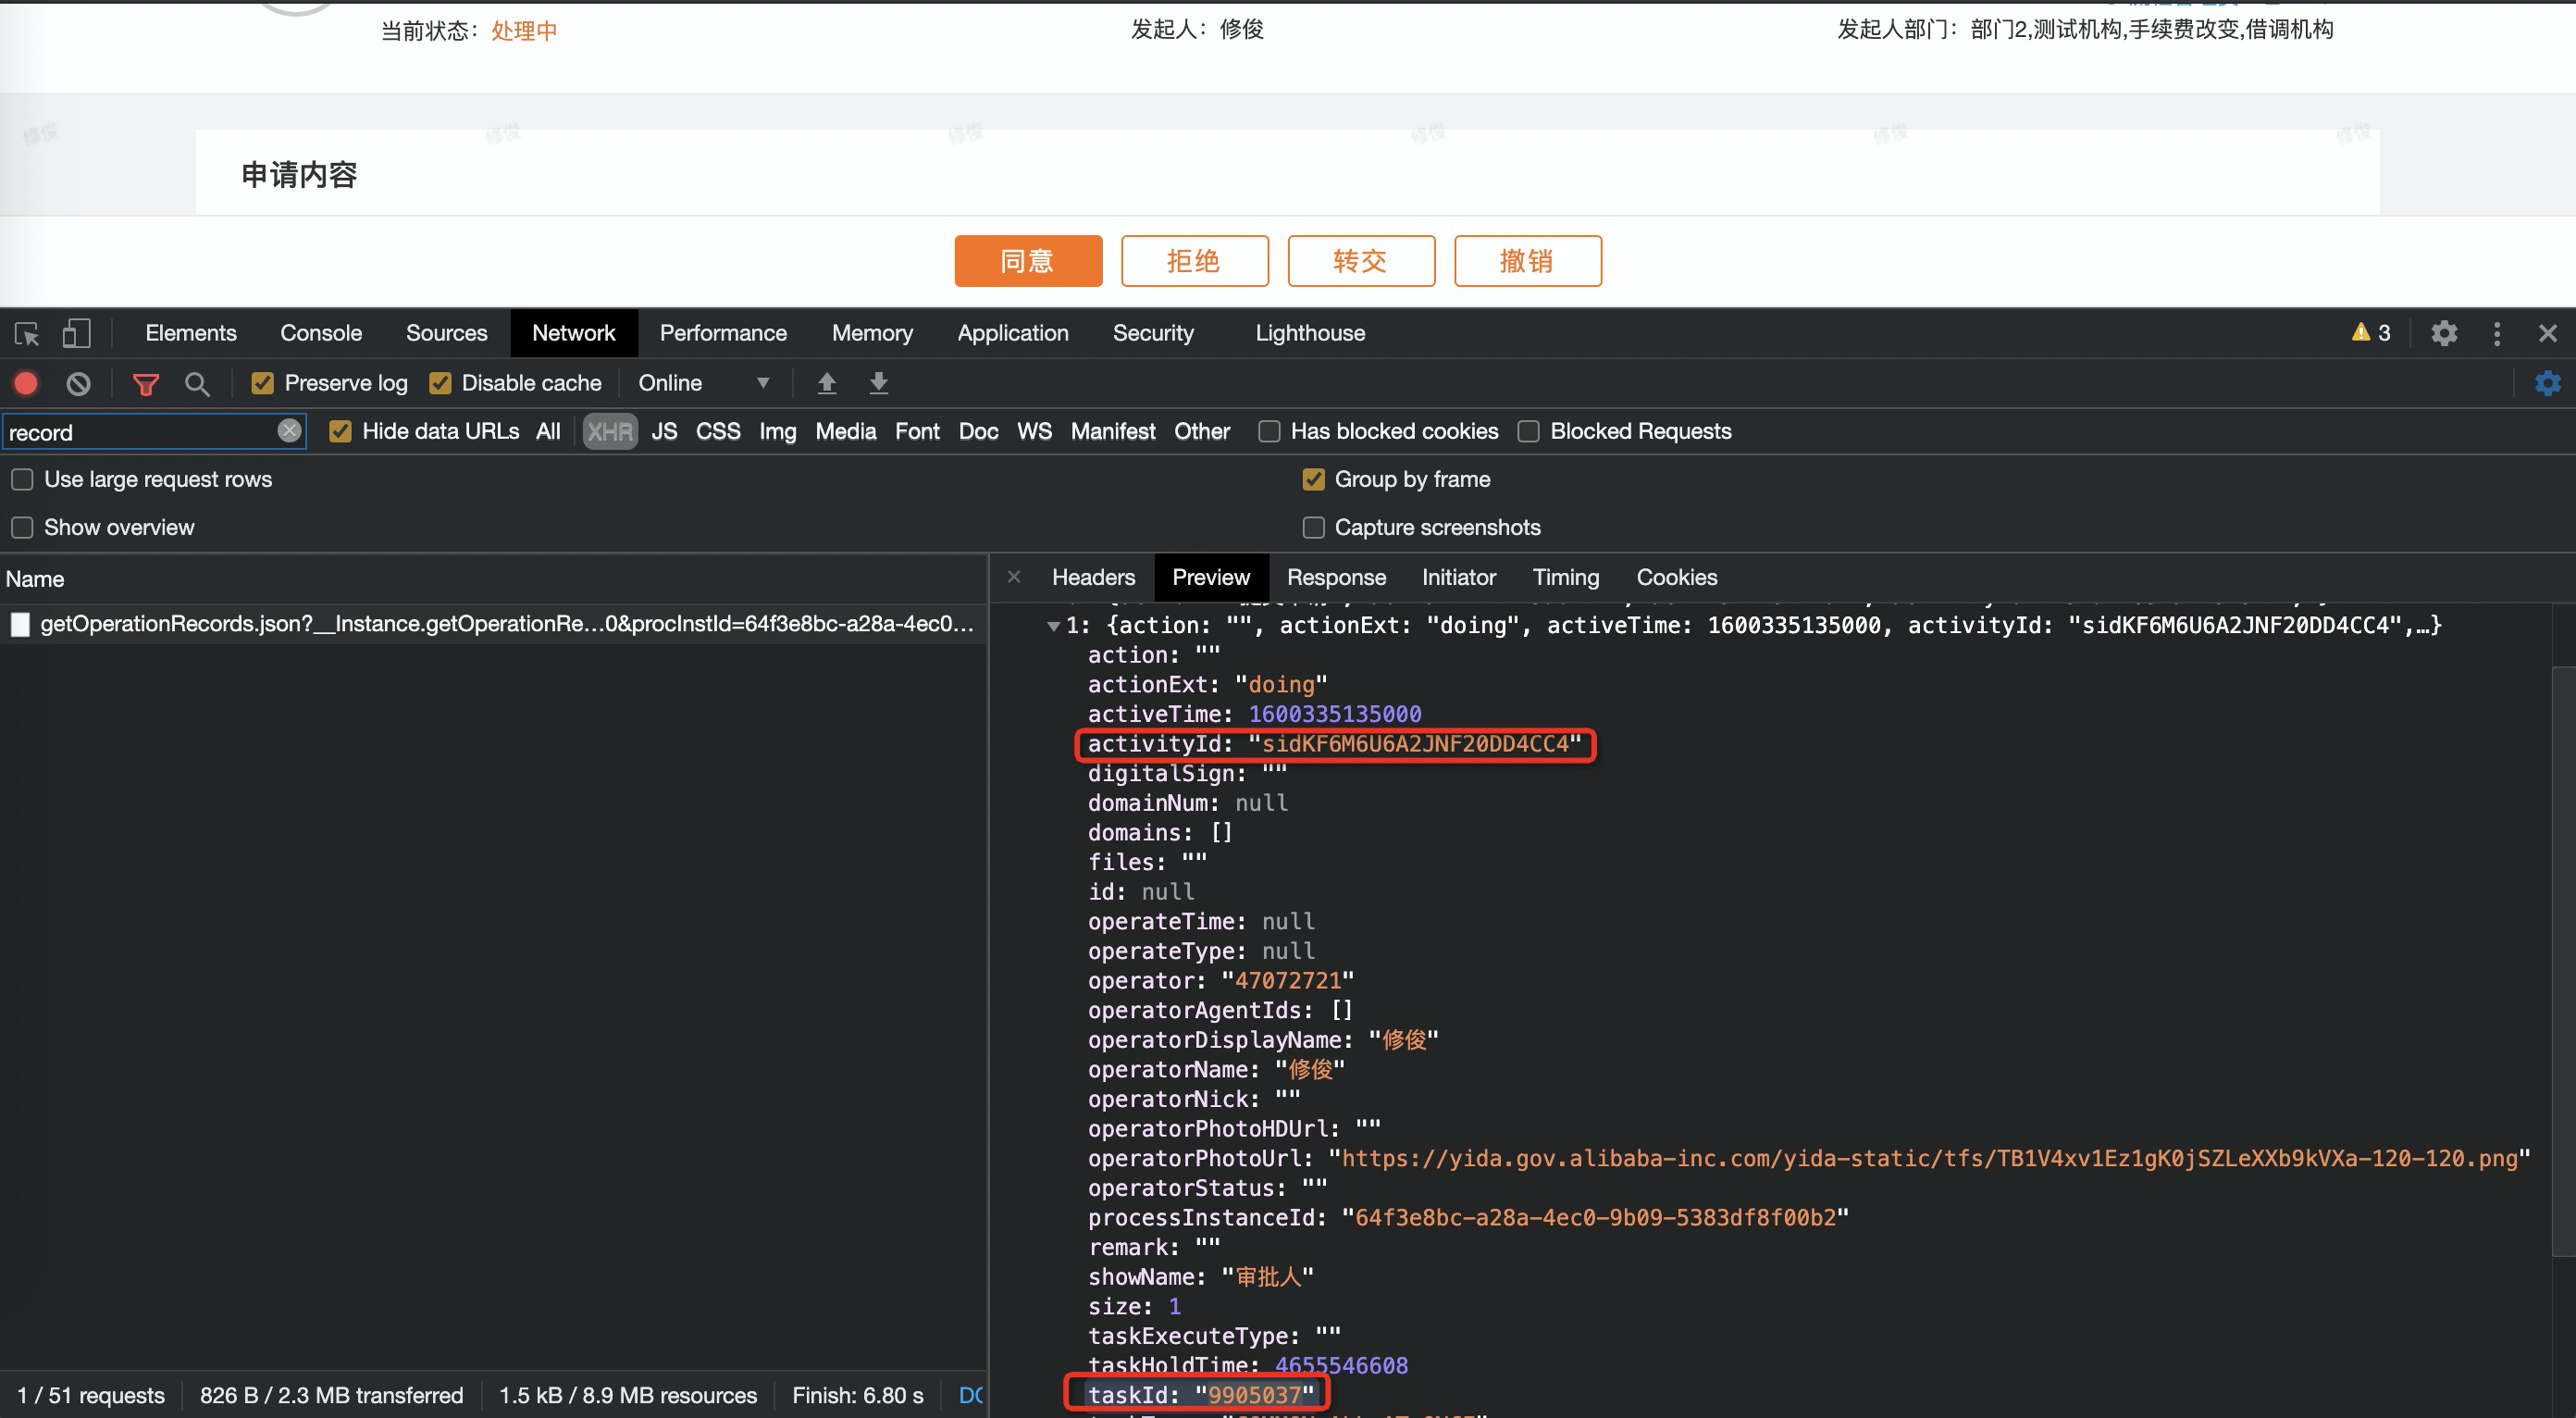The image size is (2576, 1418).
Task: Switch to the Console tab
Action: pyautogui.click(x=320, y=333)
